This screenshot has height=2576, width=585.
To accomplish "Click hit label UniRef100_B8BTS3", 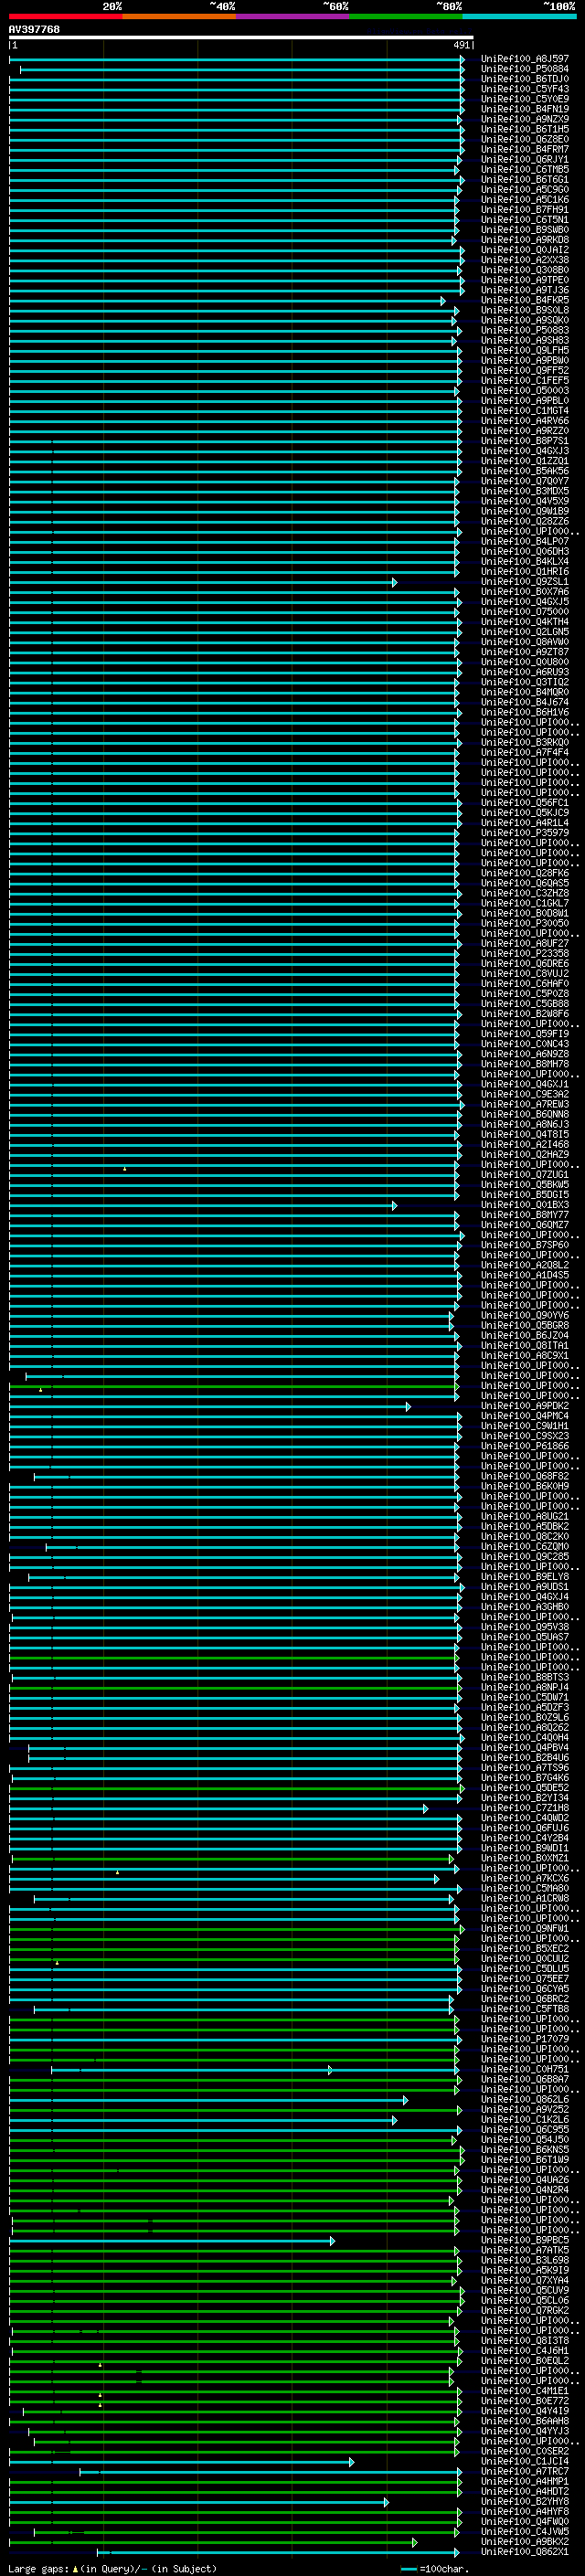I will tap(525, 1677).
